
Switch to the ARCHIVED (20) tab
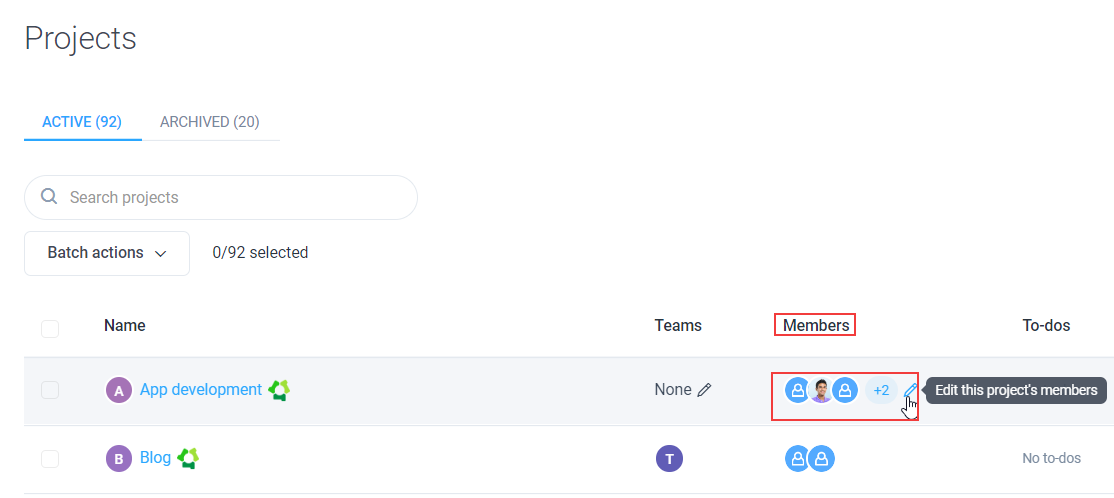[x=210, y=121]
